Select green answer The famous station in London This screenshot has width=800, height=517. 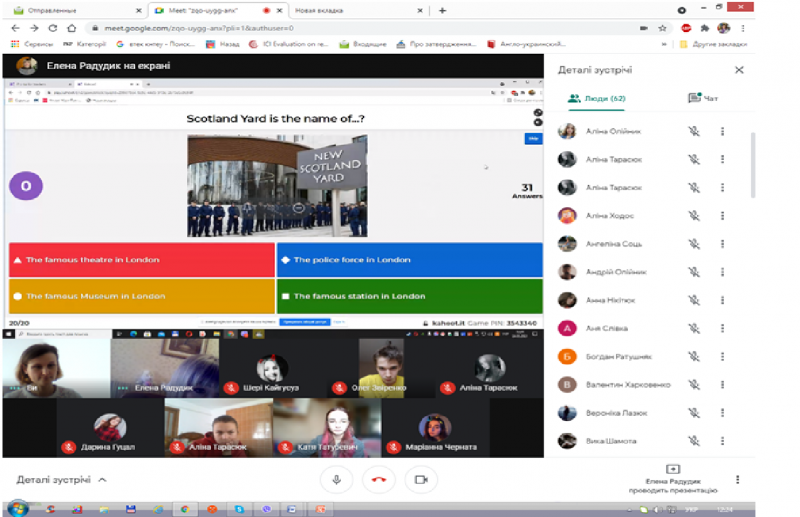pos(410,296)
